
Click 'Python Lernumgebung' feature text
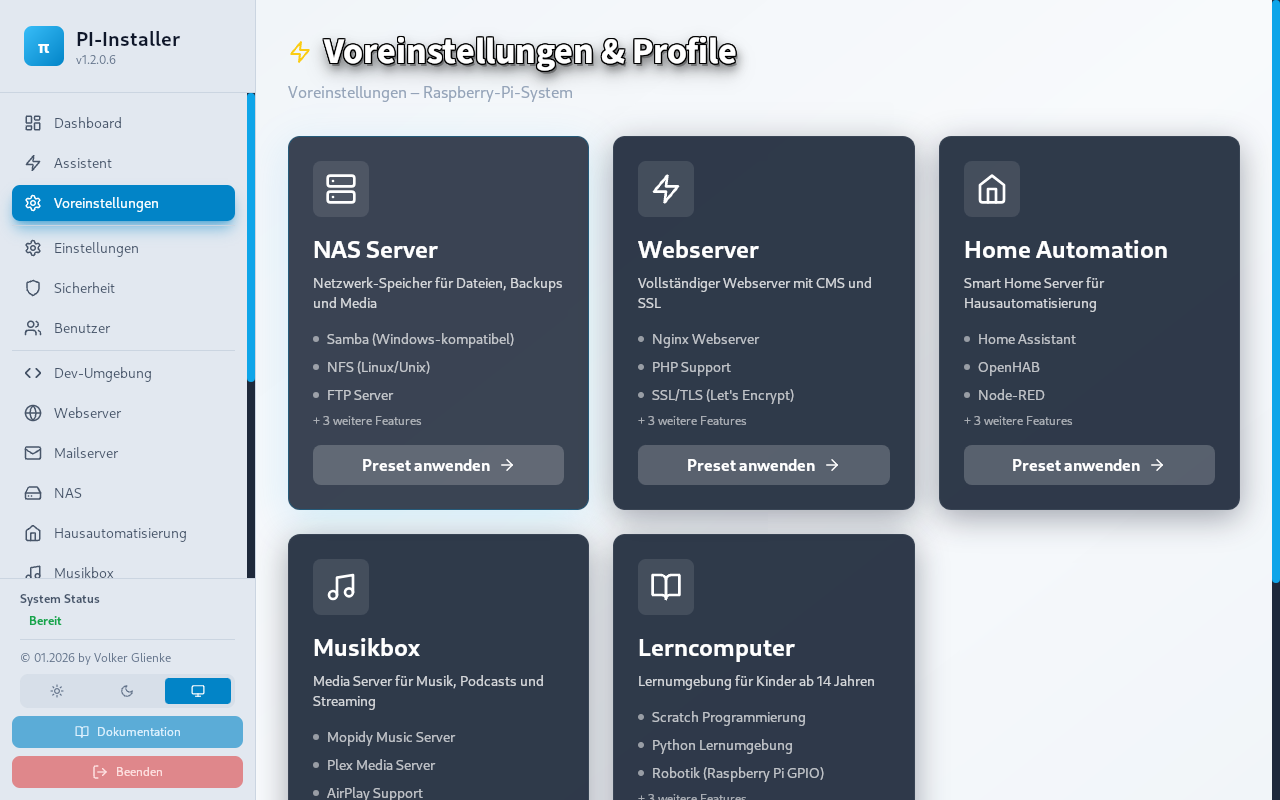point(722,745)
